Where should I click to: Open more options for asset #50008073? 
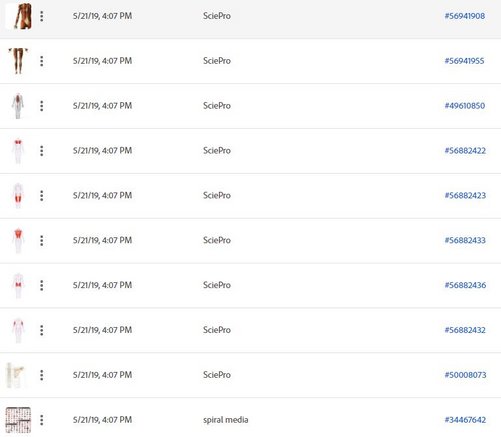coord(42,375)
